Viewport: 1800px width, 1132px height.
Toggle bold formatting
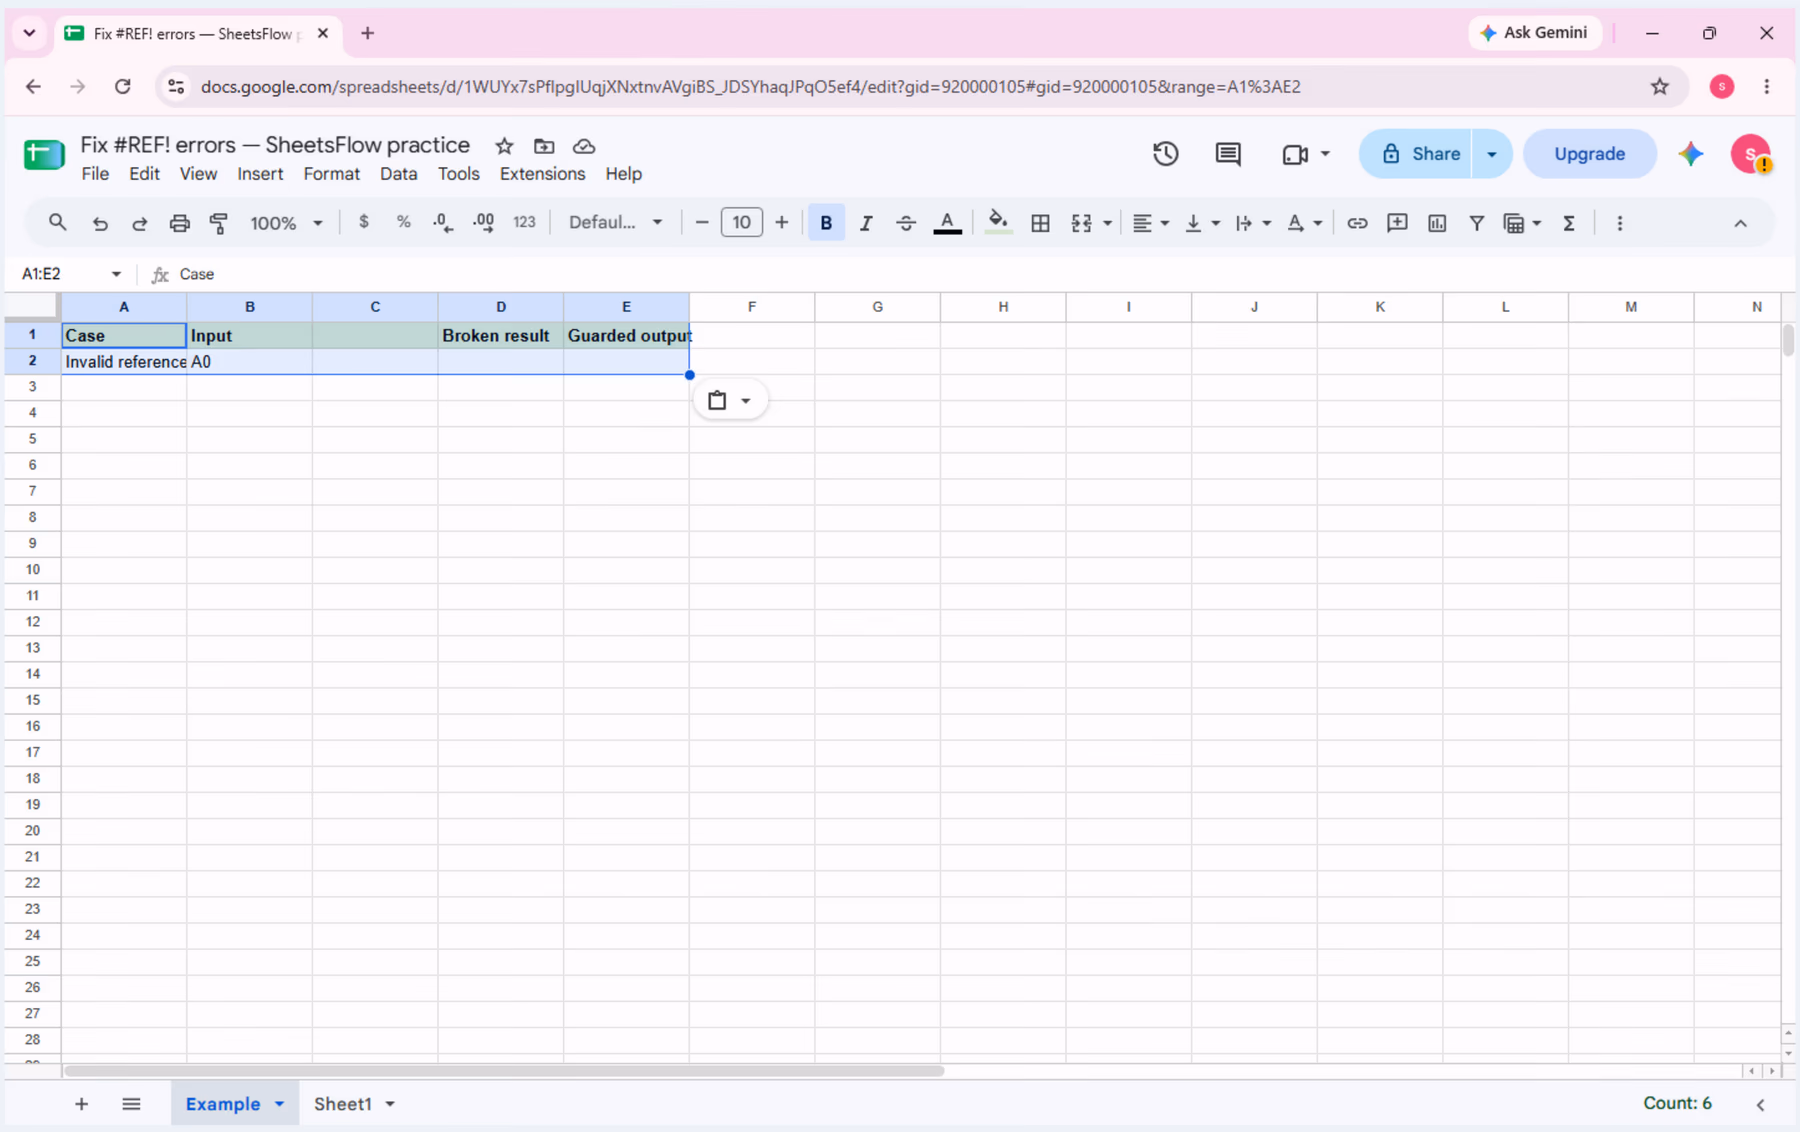pos(826,223)
